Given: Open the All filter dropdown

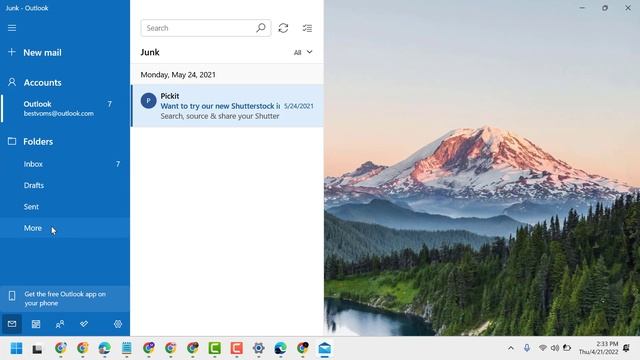Looking at the screenshot, I should pos(303,52).
